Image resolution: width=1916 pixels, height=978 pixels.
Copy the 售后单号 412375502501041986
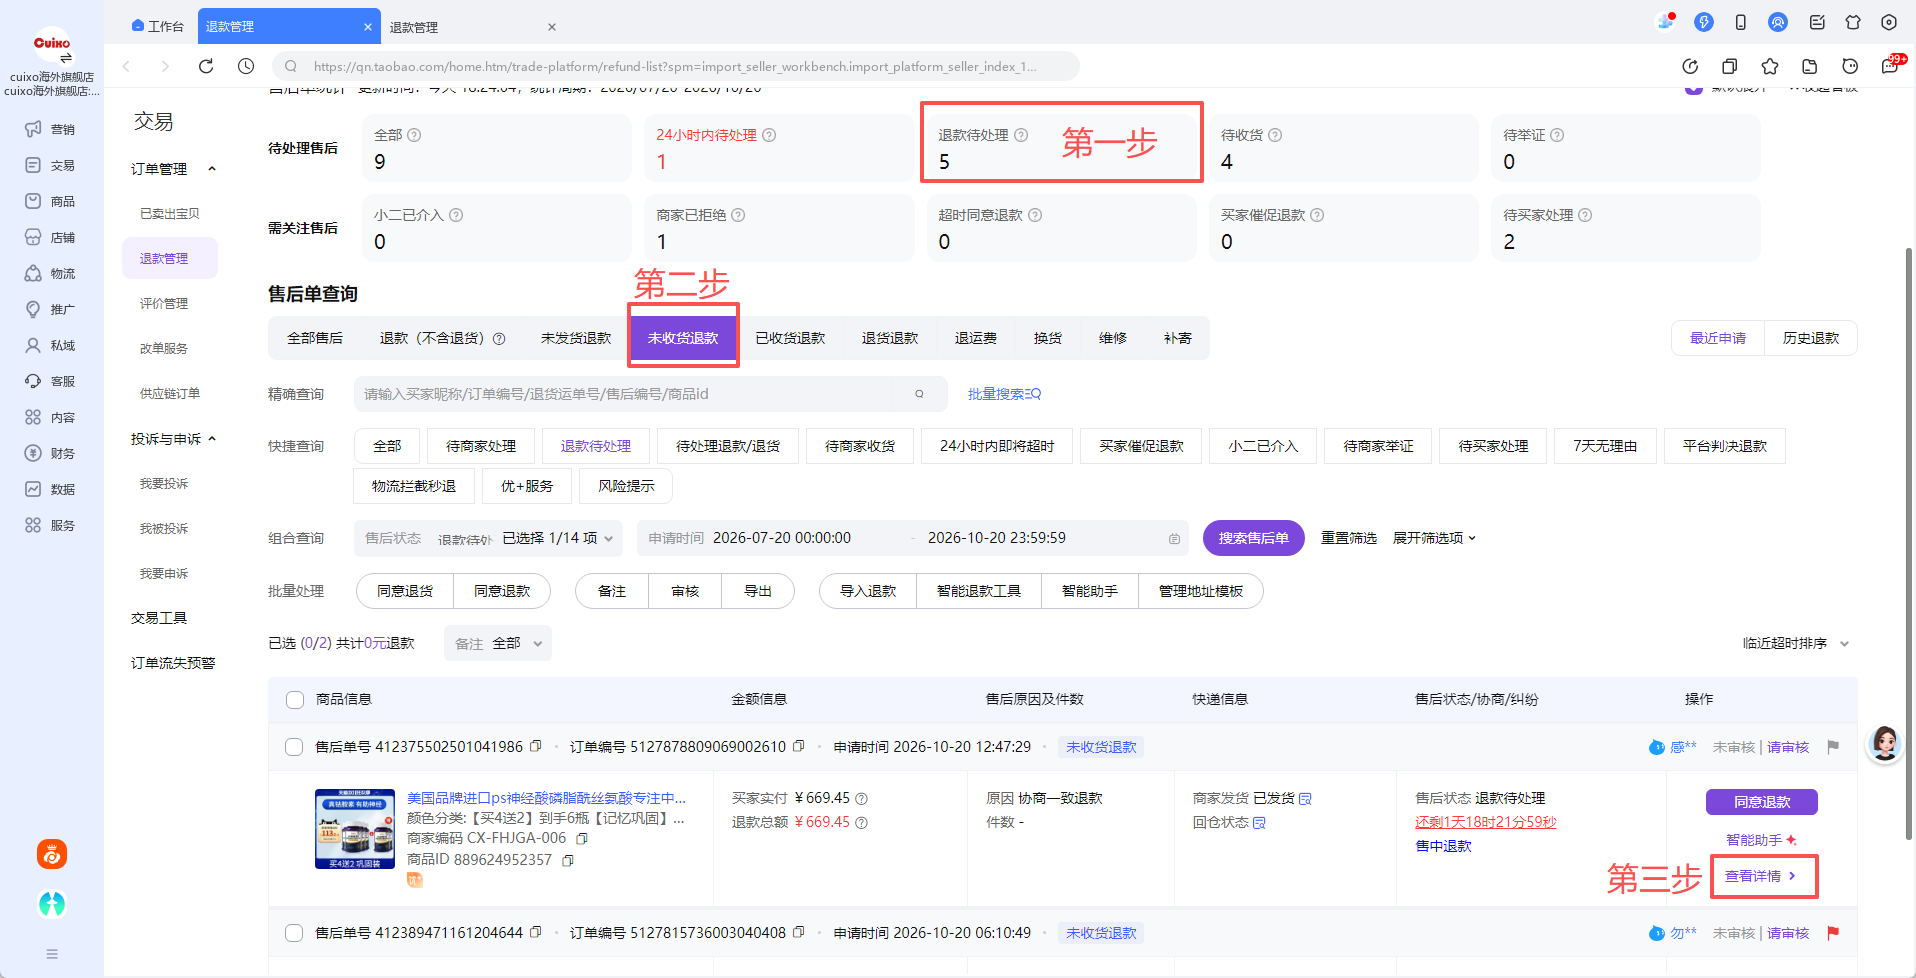tap(536, 746)
